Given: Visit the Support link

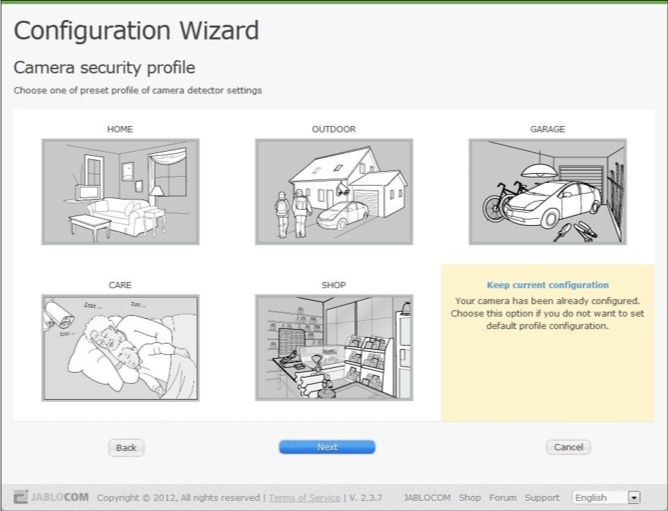Looking at the screenshot, I should (x=542, y=497).
